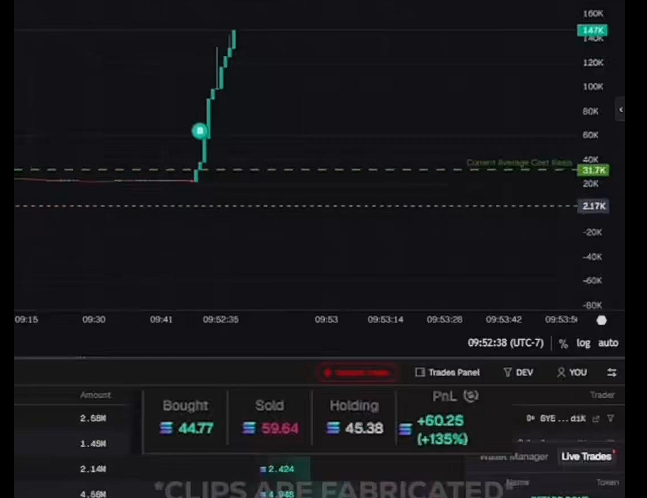Select the 2.14M amount row
647x498 pixels.
(x=93, y=469)
